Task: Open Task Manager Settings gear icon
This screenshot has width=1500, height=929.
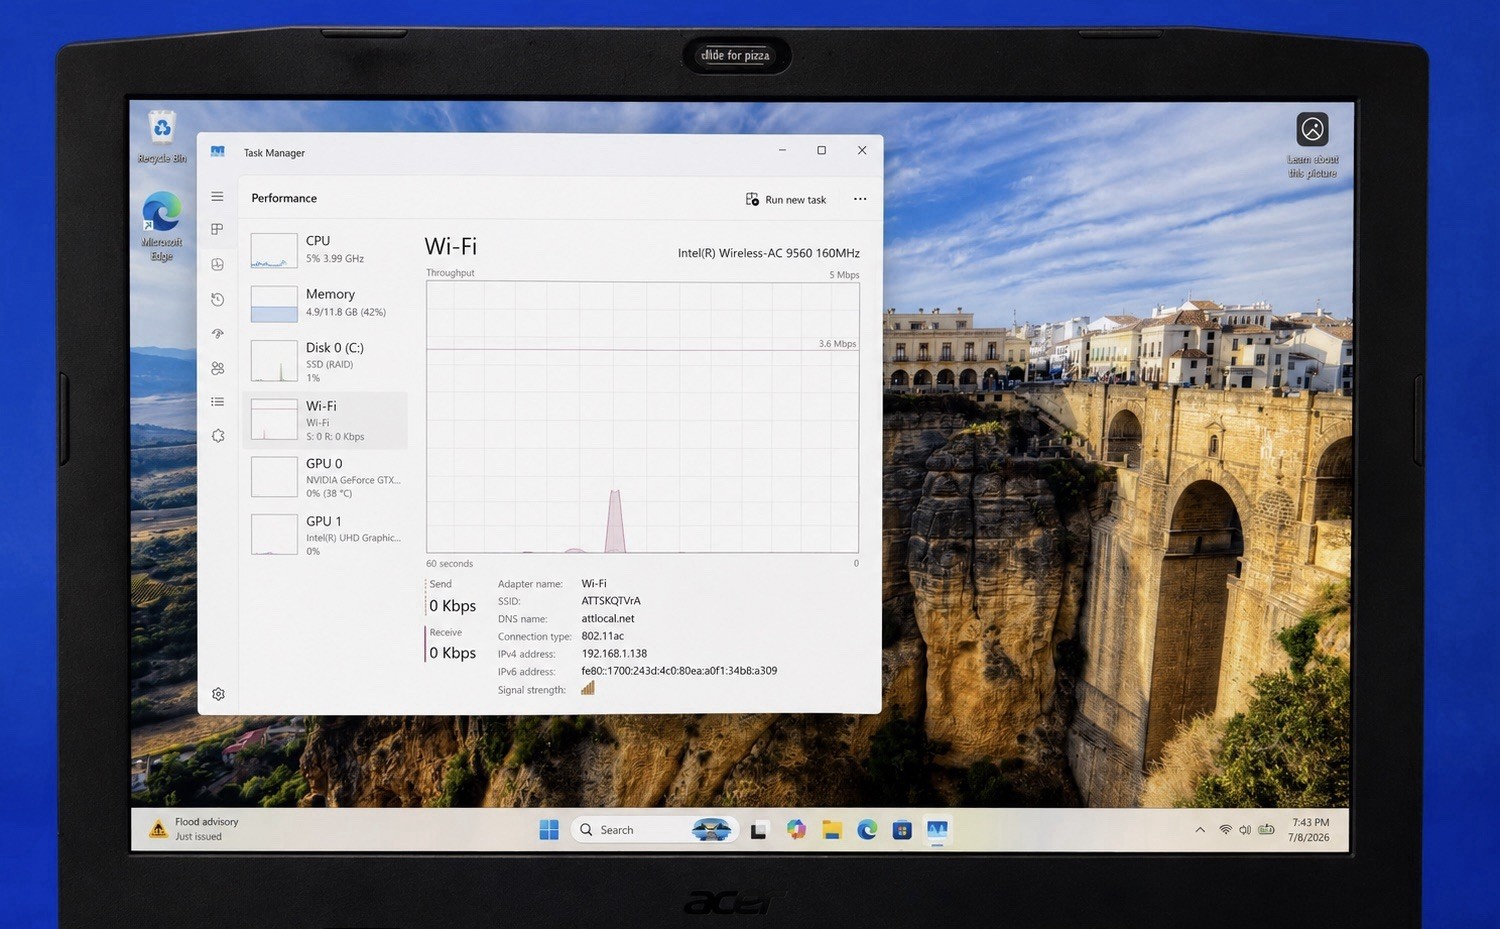Action: [x=218, y=694]
